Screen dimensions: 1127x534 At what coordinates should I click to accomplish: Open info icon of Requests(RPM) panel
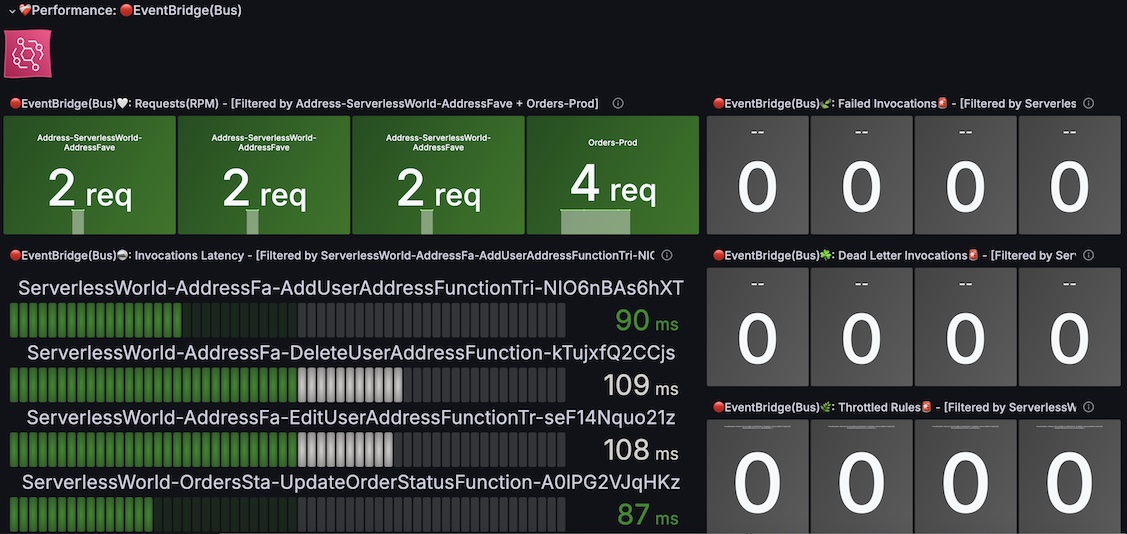pos(618,103)
